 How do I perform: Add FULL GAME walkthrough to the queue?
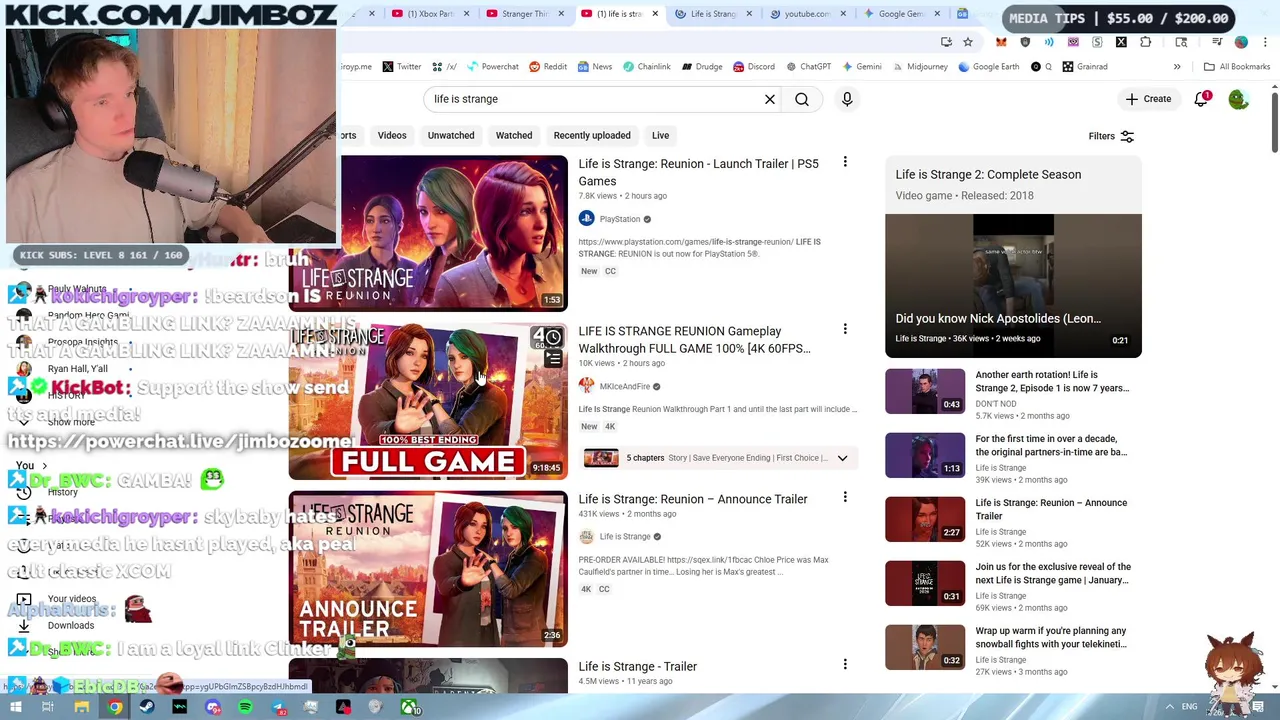click(553, 359)
